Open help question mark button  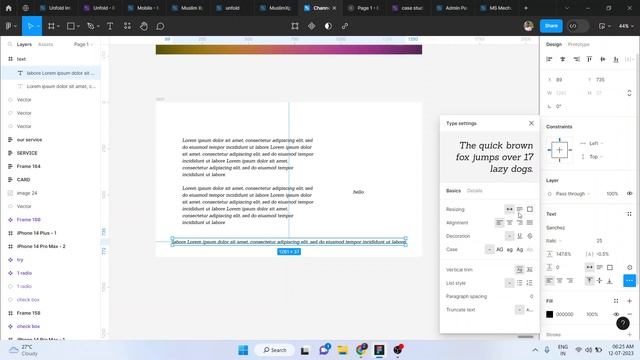pos(623,323)
